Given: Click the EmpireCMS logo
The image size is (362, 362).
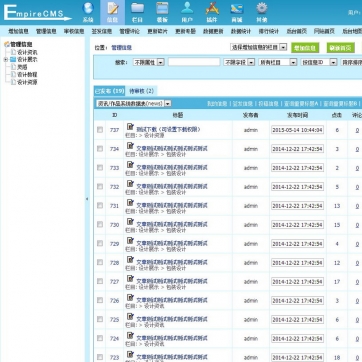Looking at the screenshot, I should point(37,13).
